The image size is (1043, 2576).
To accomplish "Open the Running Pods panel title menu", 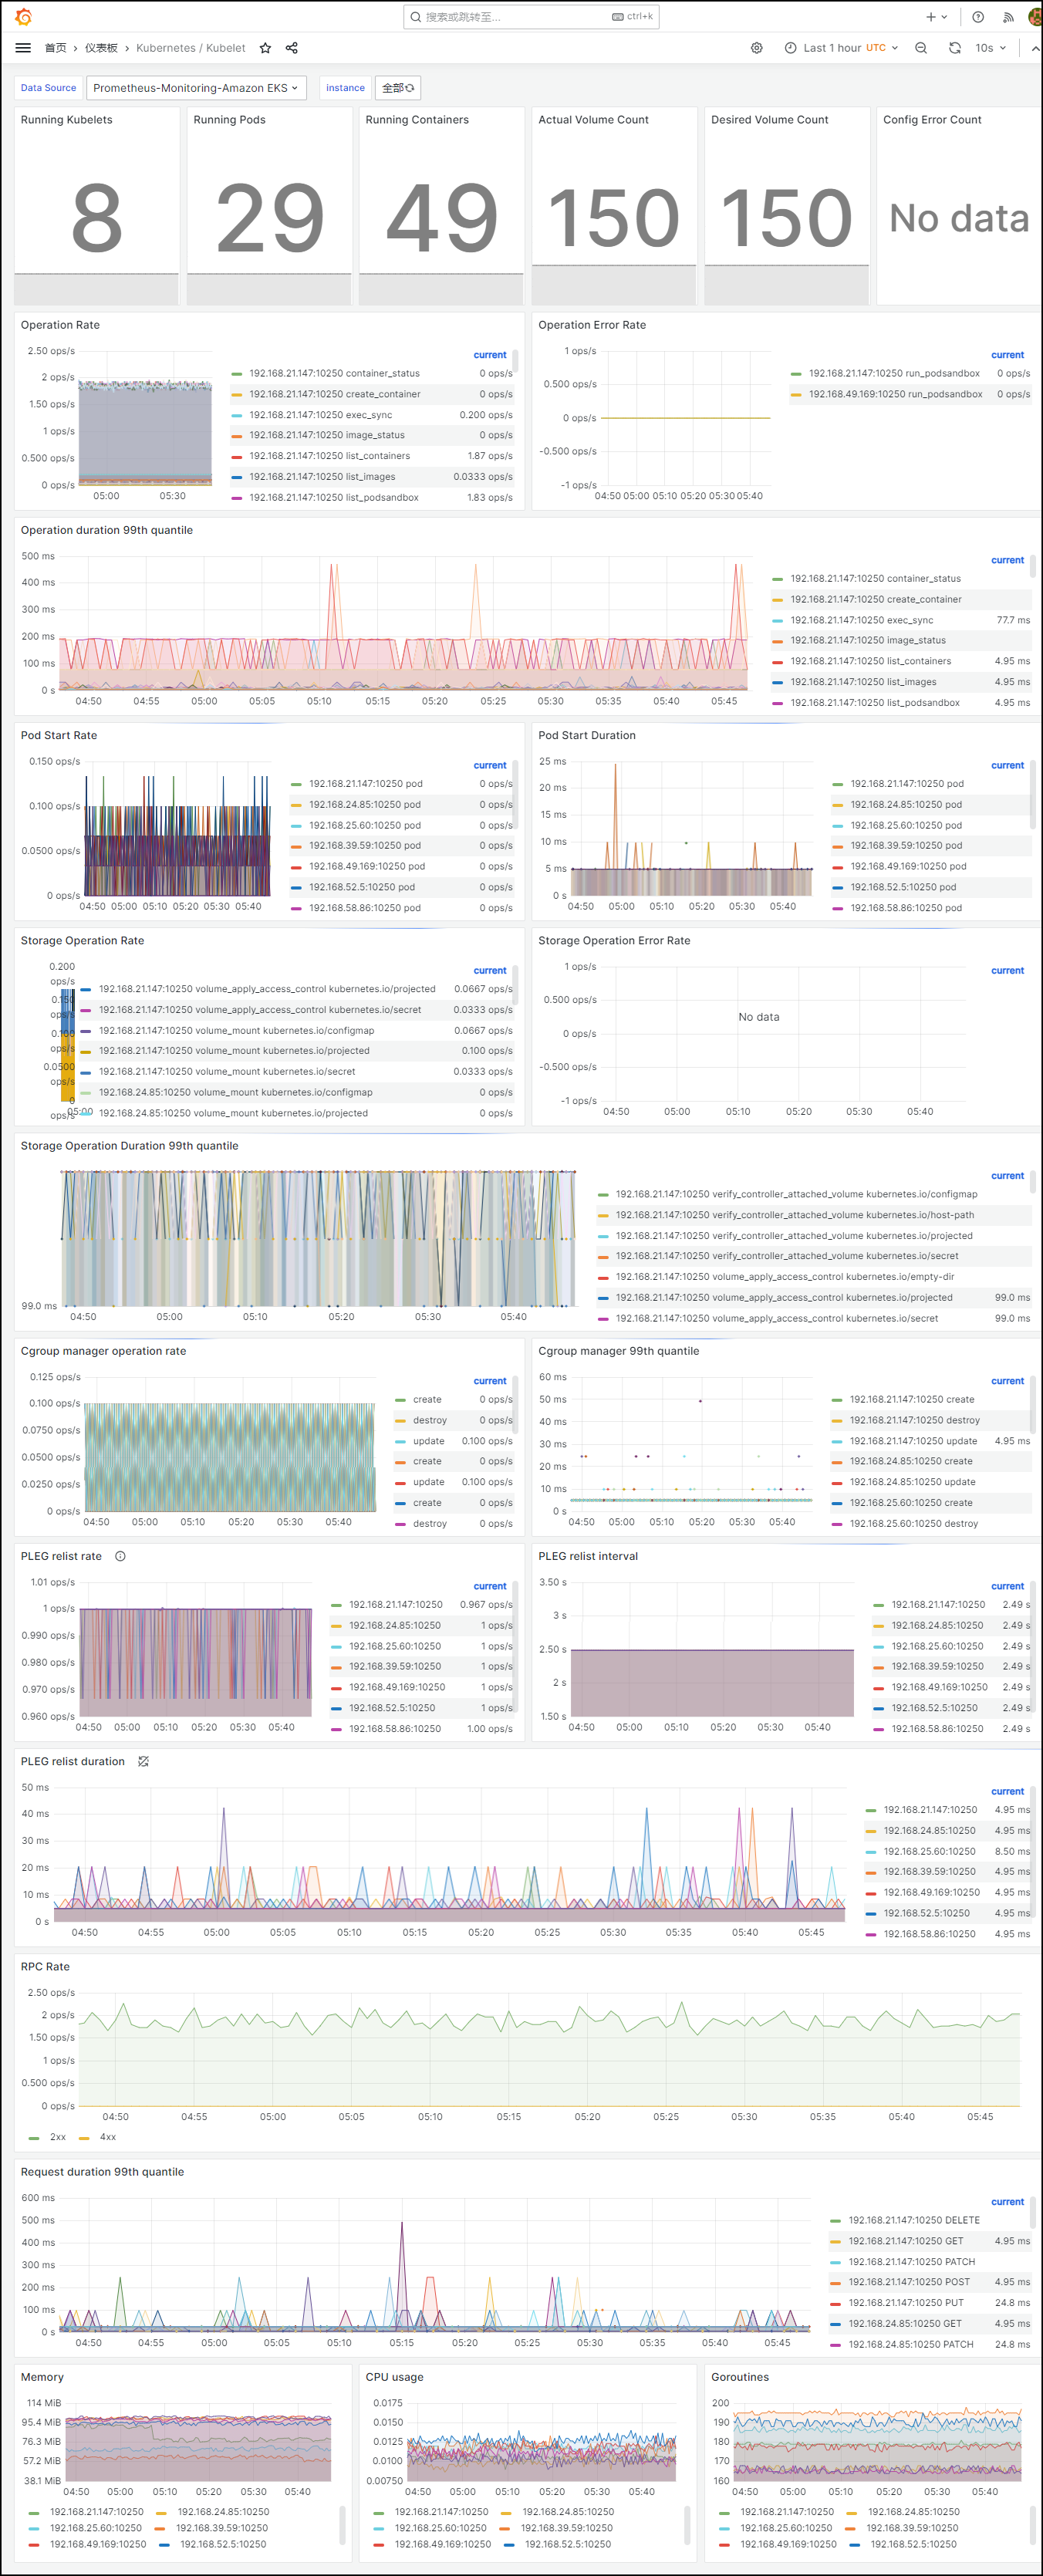I will click(229, 119).
